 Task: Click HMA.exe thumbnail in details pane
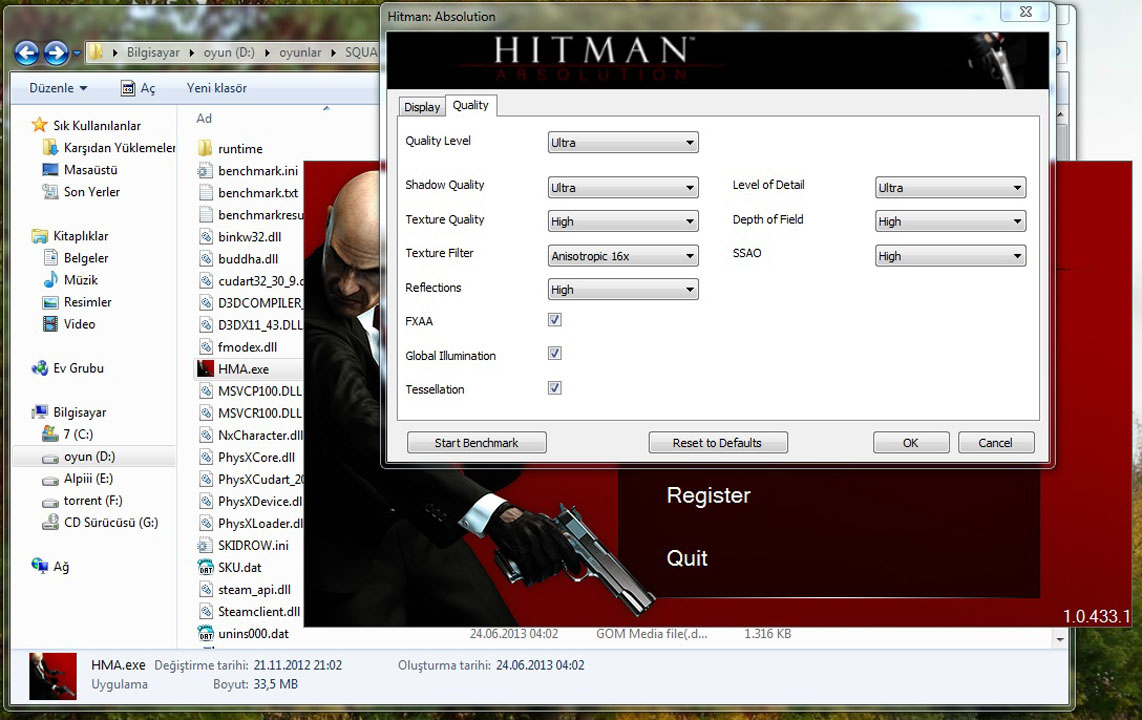click(x=52, y=676)
